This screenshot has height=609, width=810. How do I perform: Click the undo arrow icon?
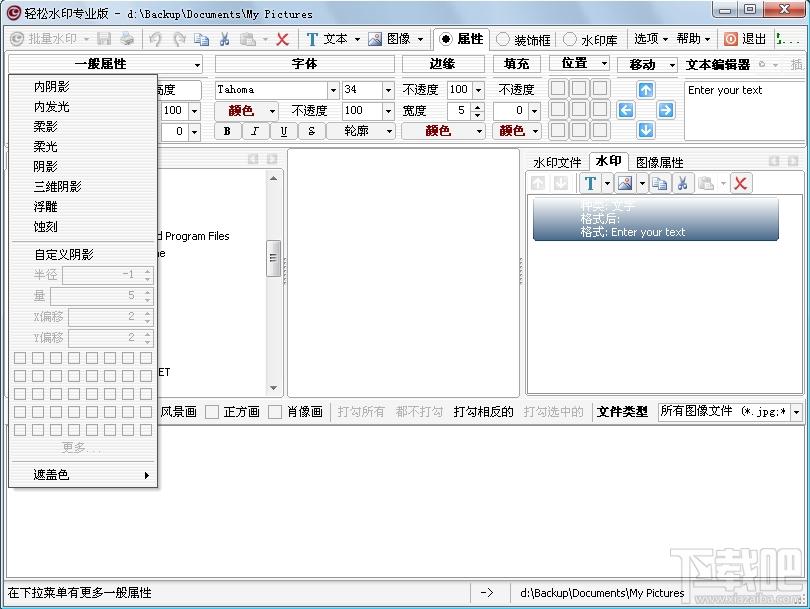[155, 39]
